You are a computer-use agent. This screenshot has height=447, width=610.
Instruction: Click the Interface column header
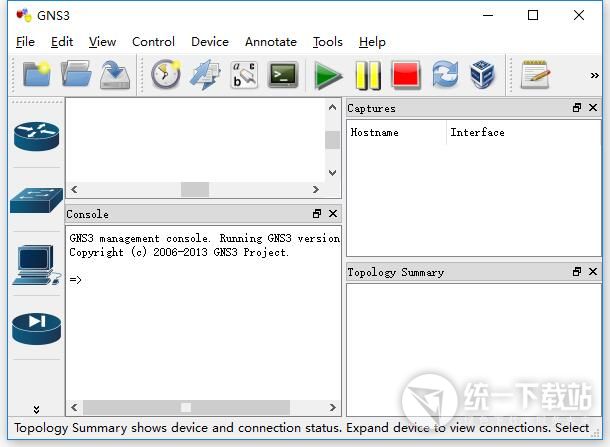point(523,132)
